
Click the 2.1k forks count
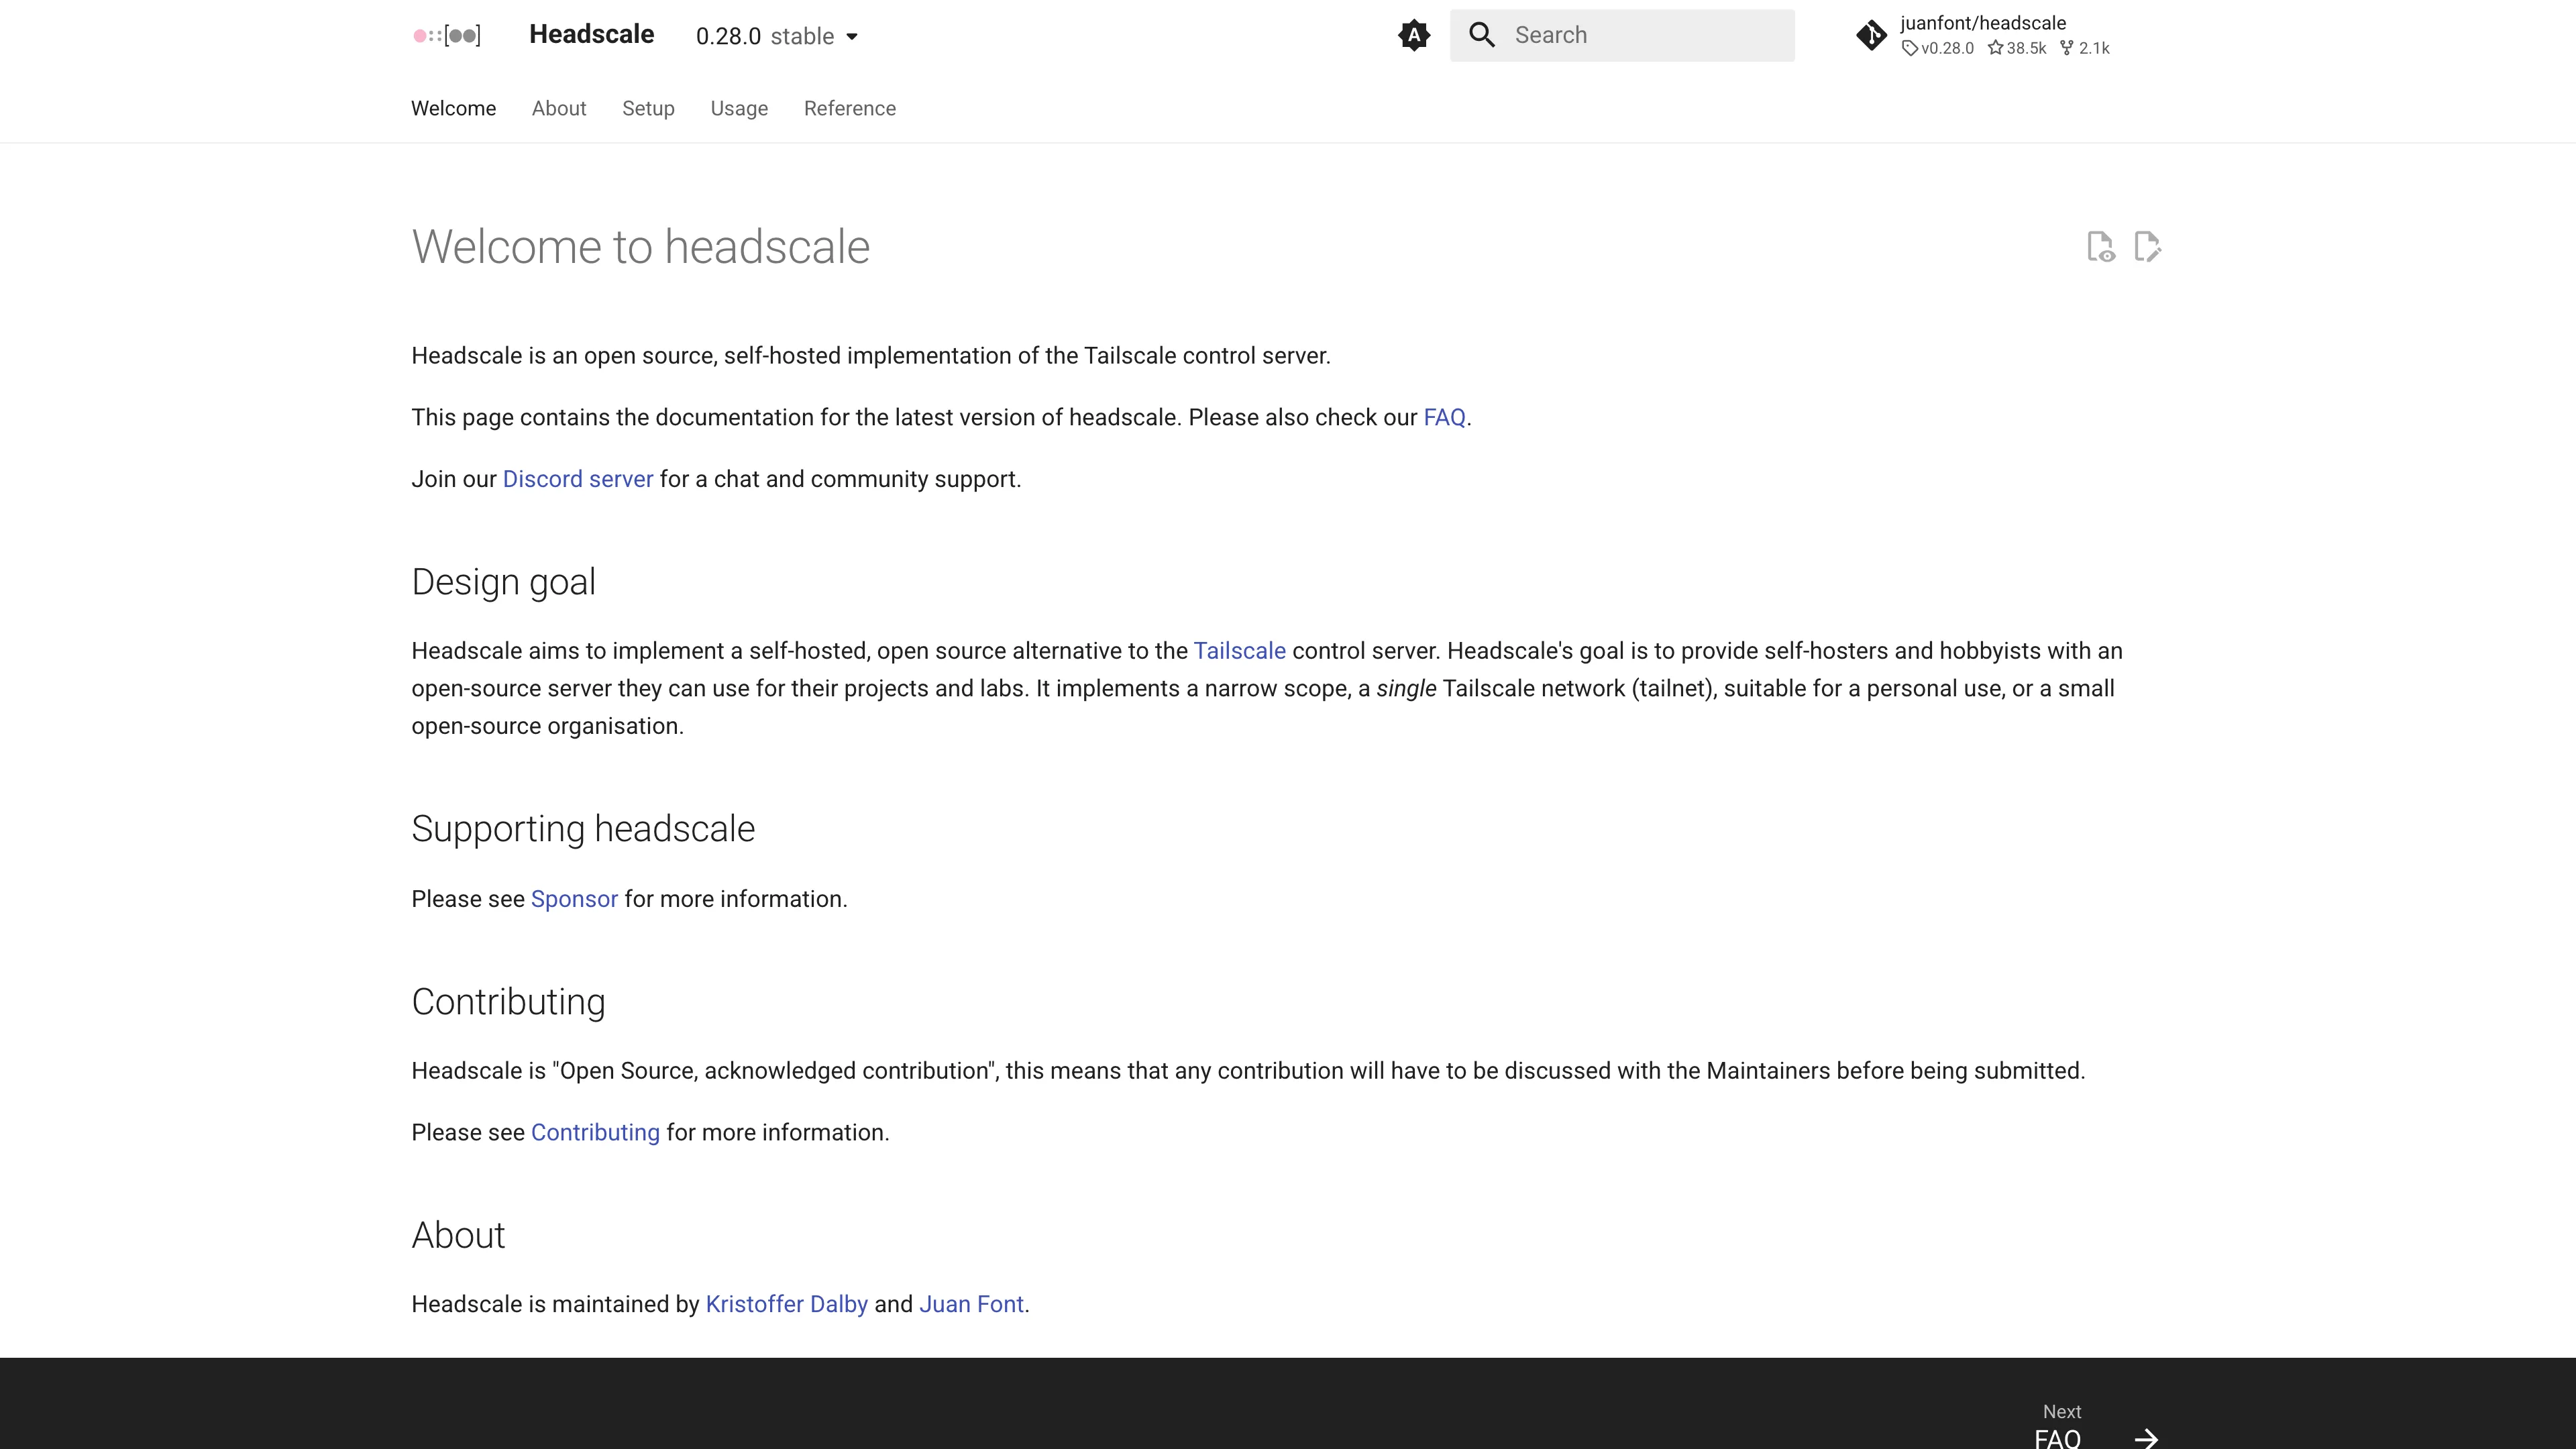[2085, 48]
